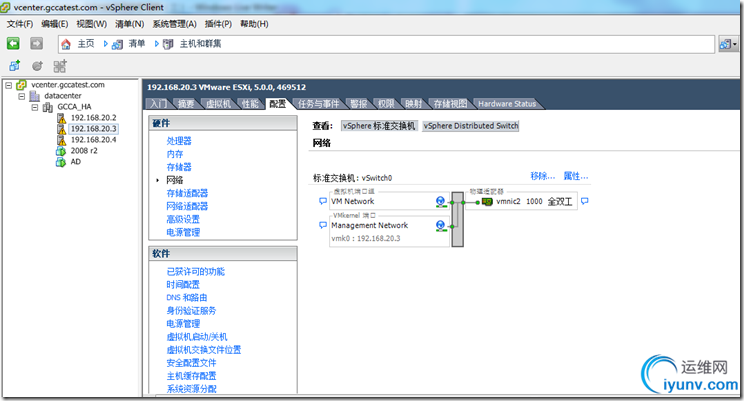Switch to the 摘要 tab
The width and height of the screenshot is (744, 401).
pos(186,104)
